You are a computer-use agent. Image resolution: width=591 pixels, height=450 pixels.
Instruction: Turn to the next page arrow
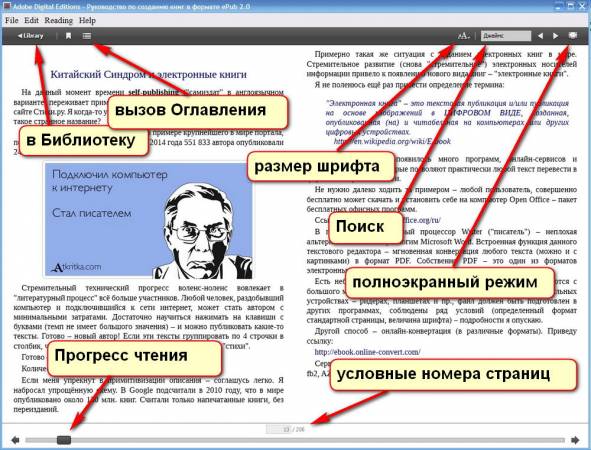click(x=575, y=440)
